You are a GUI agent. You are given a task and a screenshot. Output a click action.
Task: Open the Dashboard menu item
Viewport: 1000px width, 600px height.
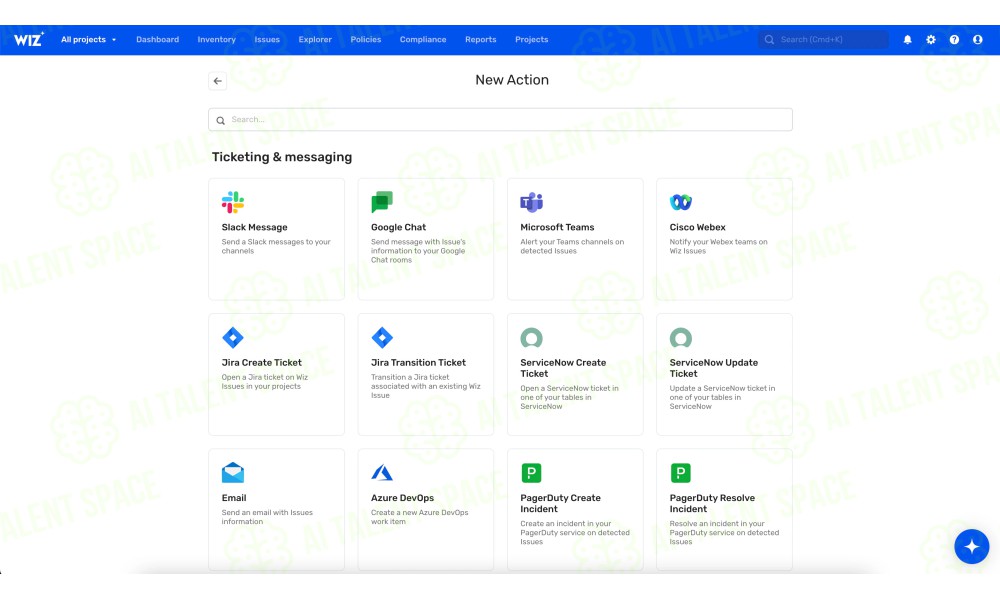point(157,40)
